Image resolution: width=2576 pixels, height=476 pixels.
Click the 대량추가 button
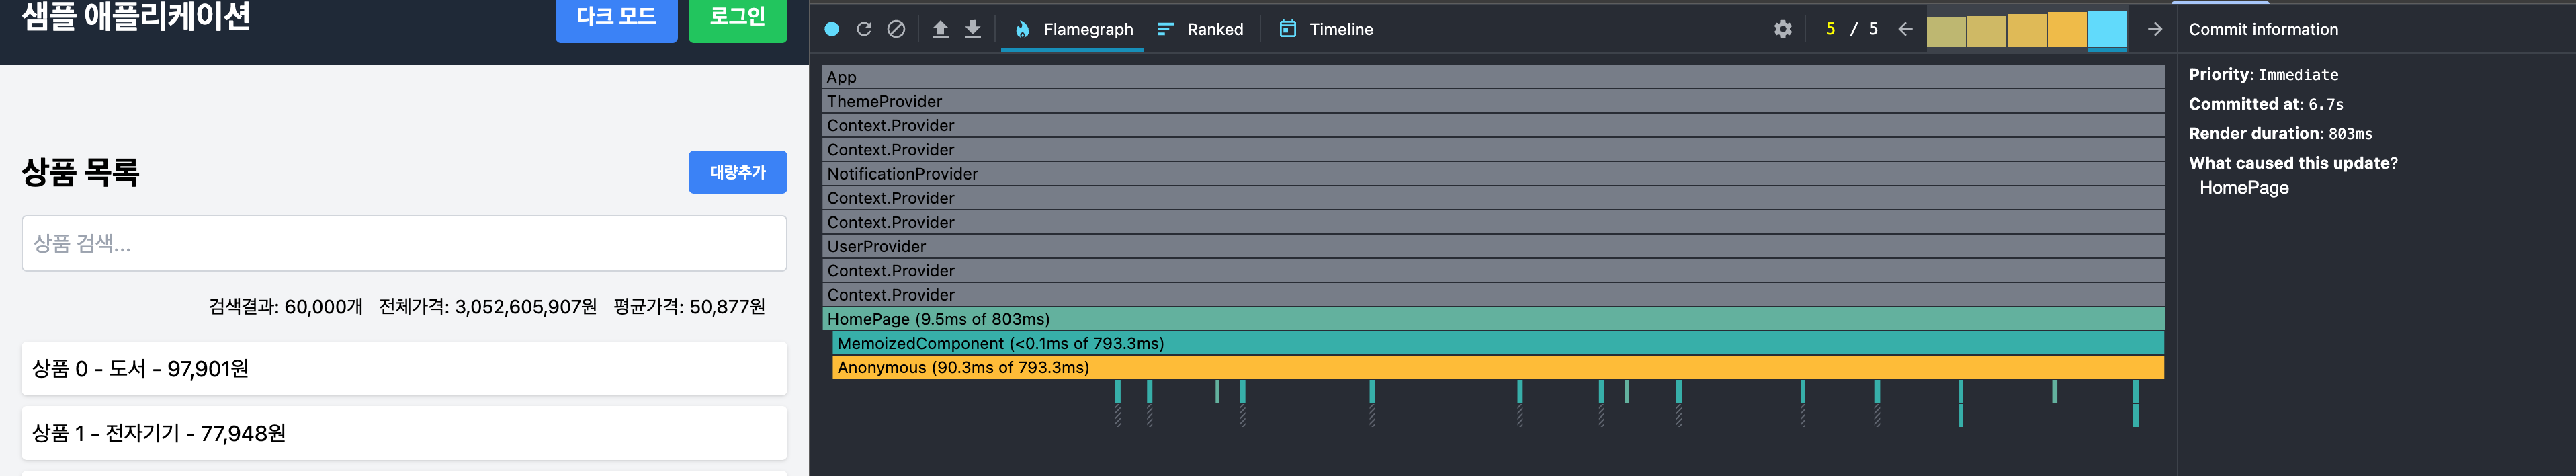tap(738, 172)
